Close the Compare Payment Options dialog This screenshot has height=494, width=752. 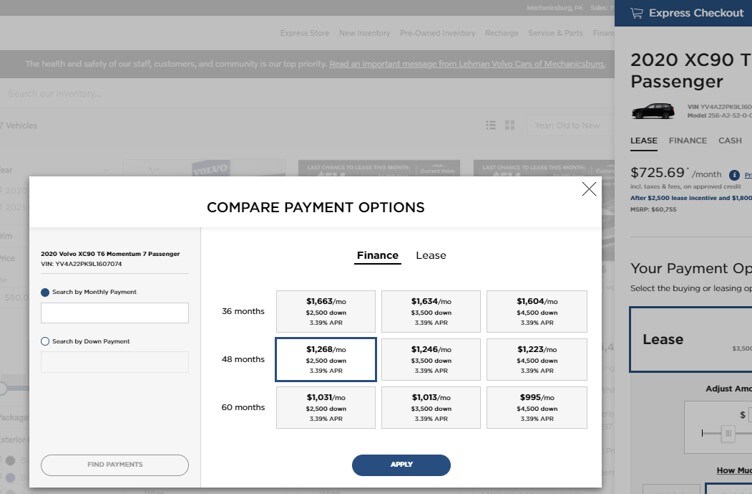589,189
